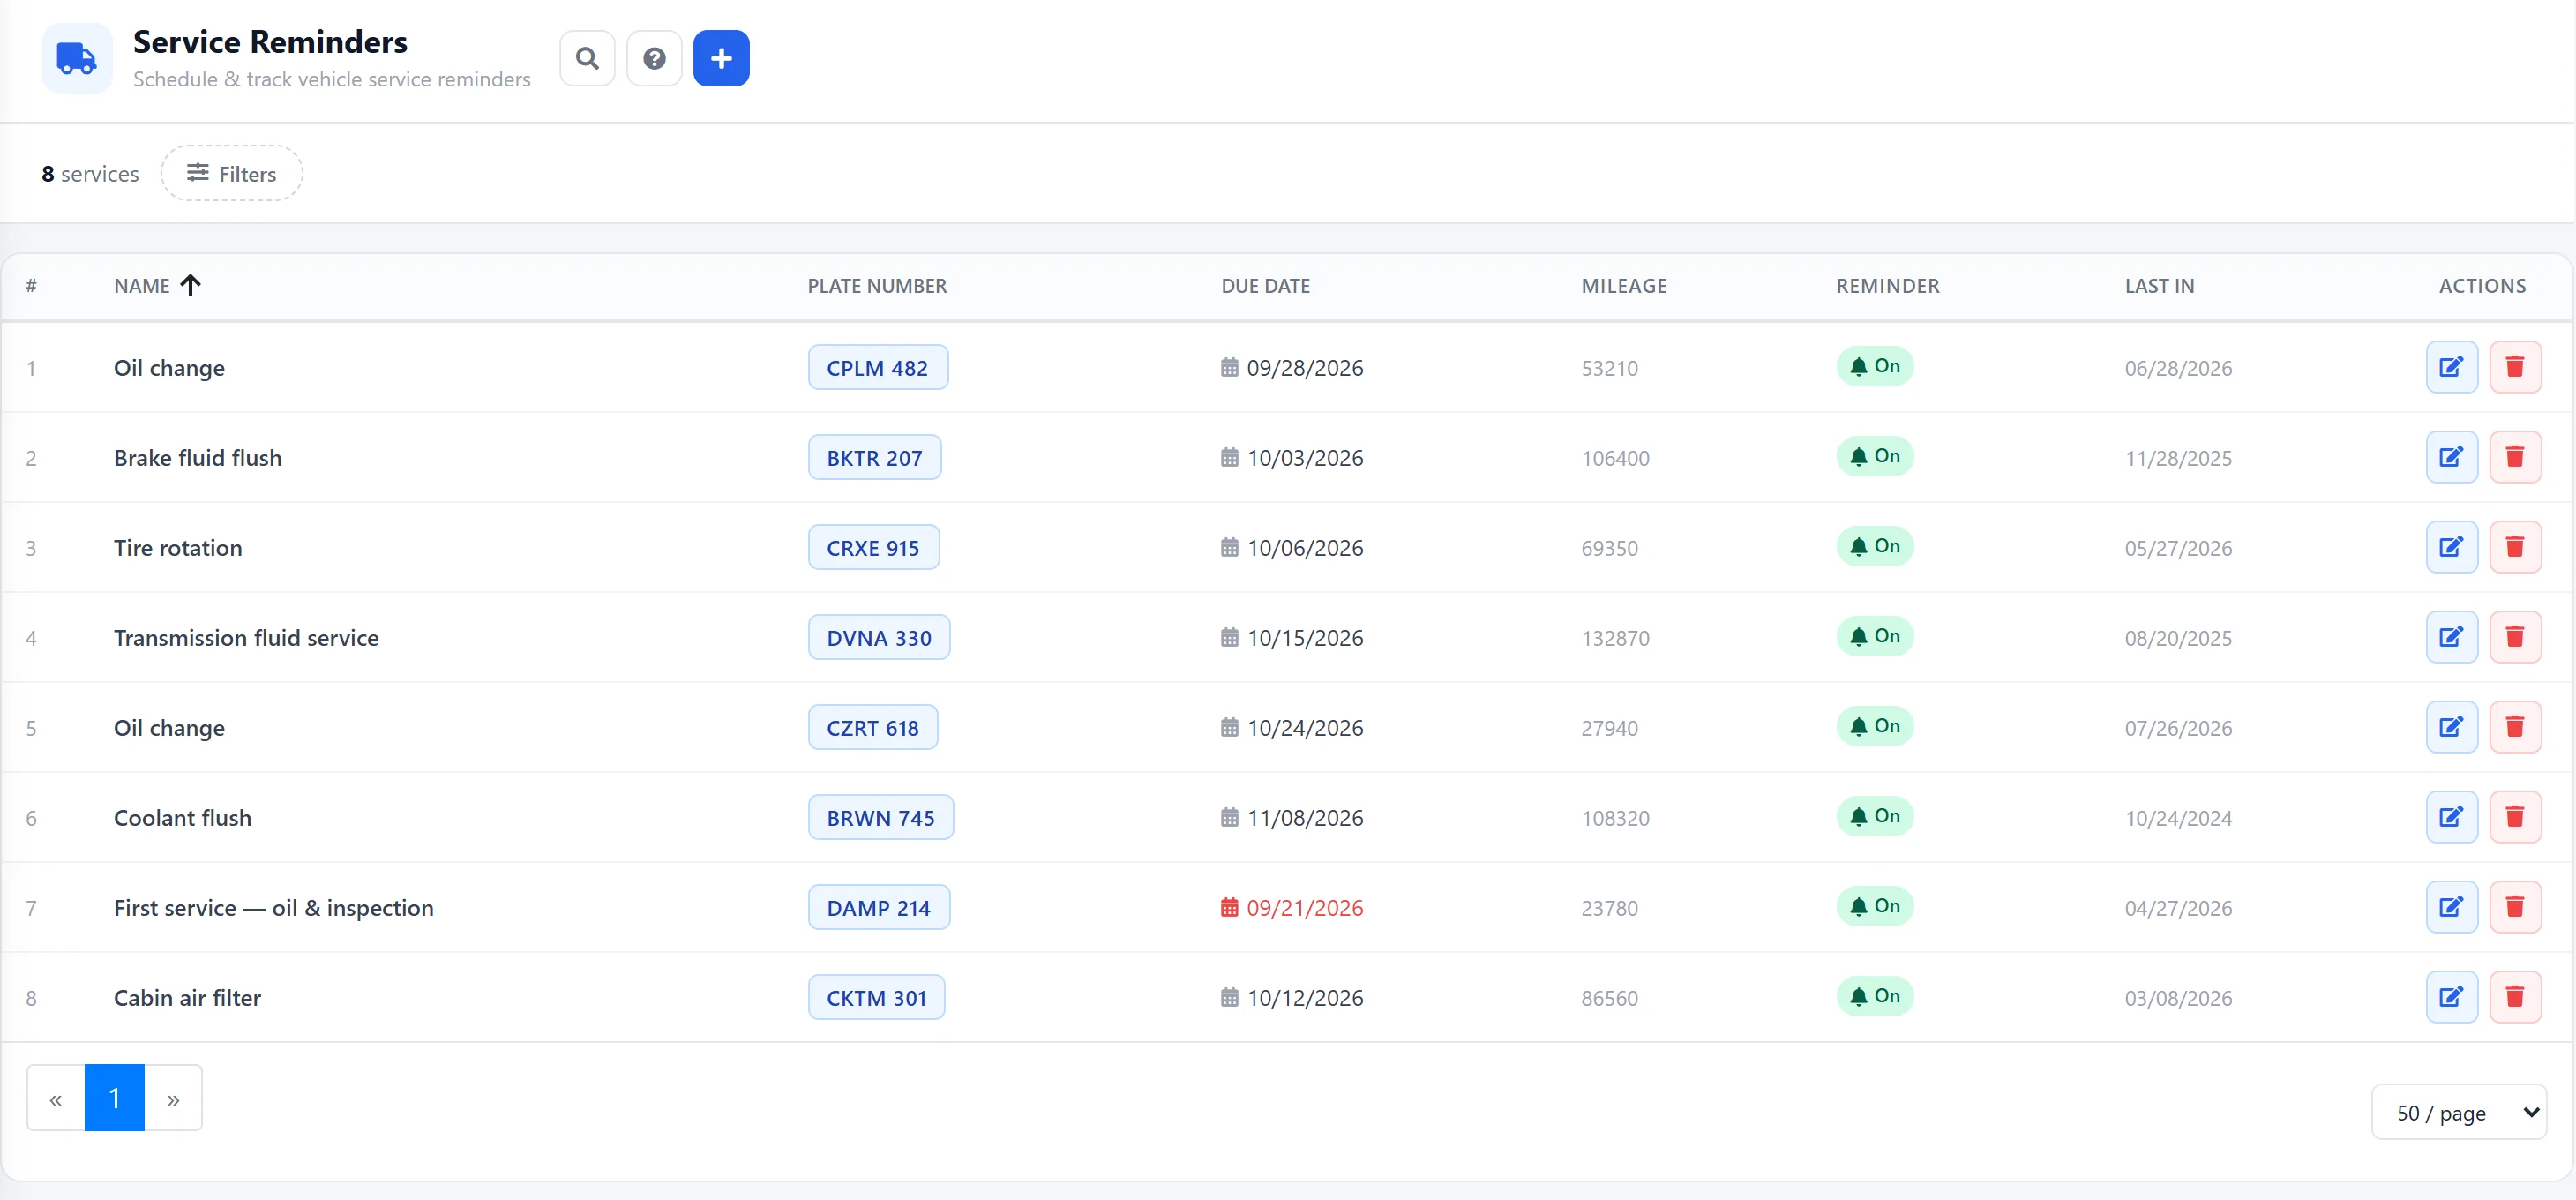Delete the Coolant flush reminder

click(2515, 817)
